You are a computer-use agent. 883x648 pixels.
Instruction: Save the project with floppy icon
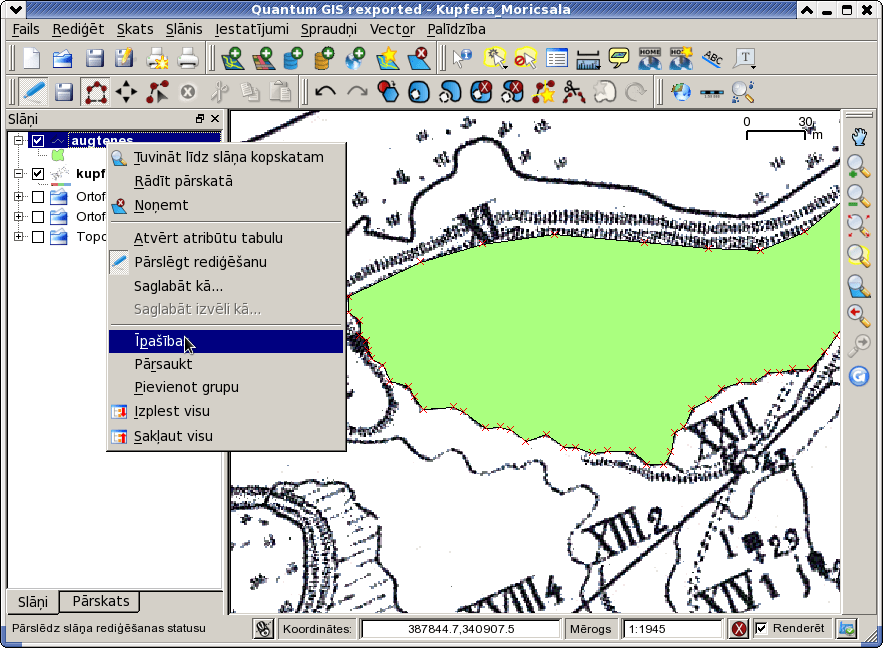coord(94,58)
